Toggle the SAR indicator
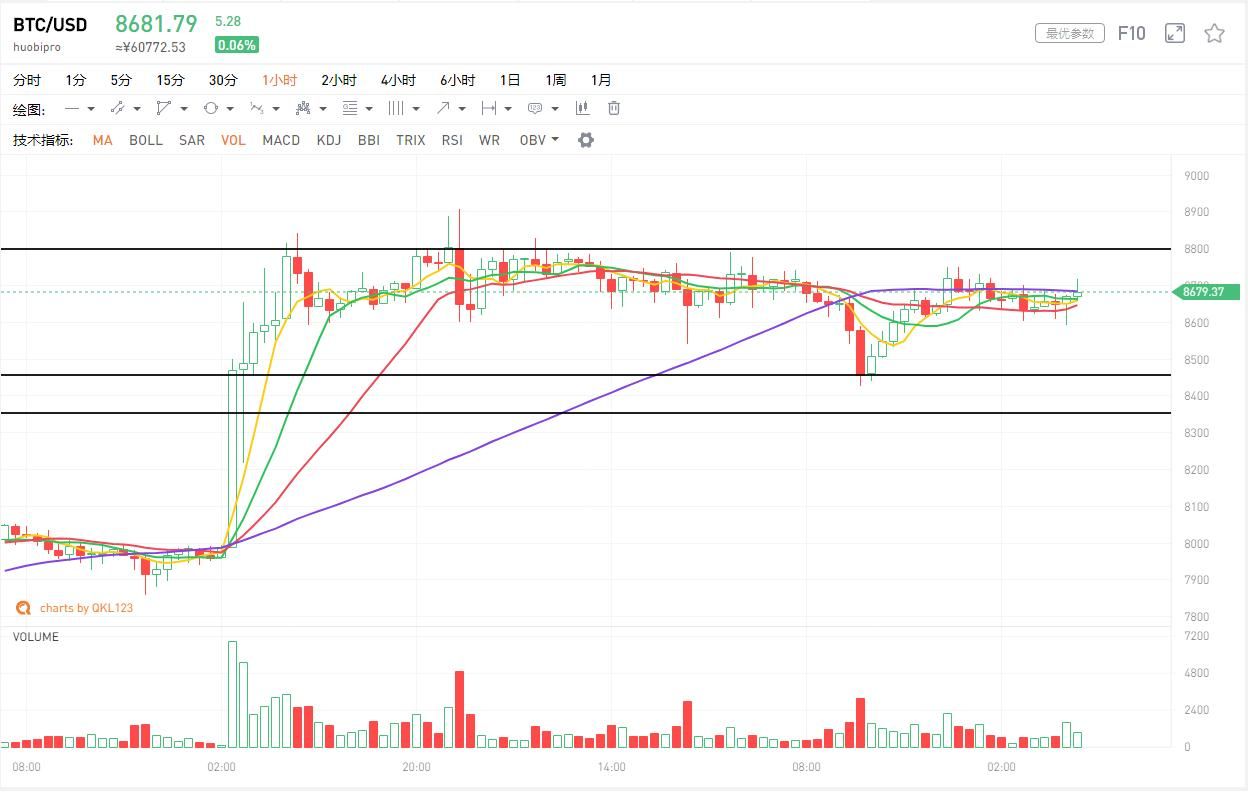Screen dimensions: 1248x792 tap(192, 140)
